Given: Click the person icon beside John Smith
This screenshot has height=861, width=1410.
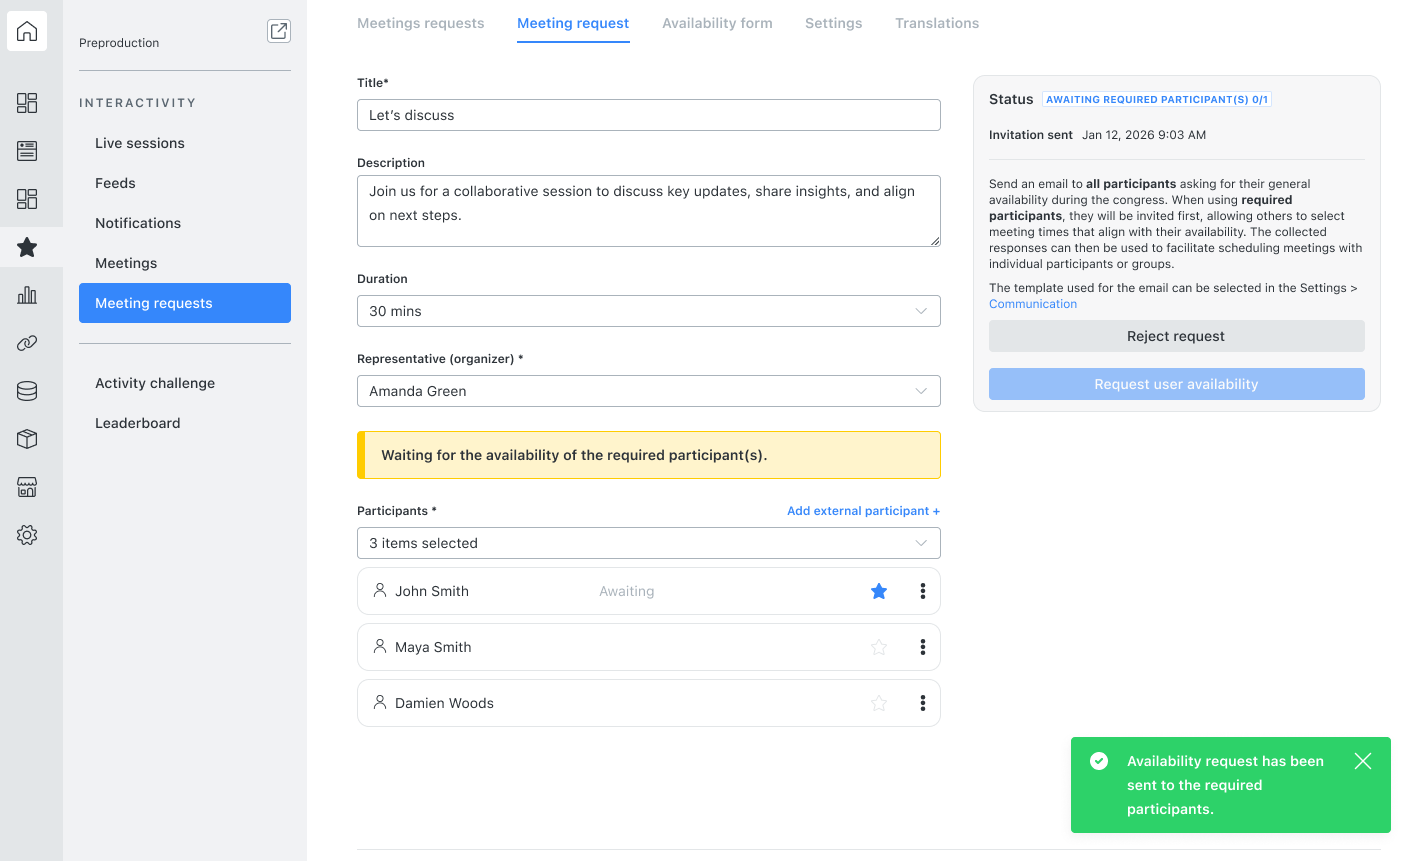Looking at the screenshot, I should point(380,590).
